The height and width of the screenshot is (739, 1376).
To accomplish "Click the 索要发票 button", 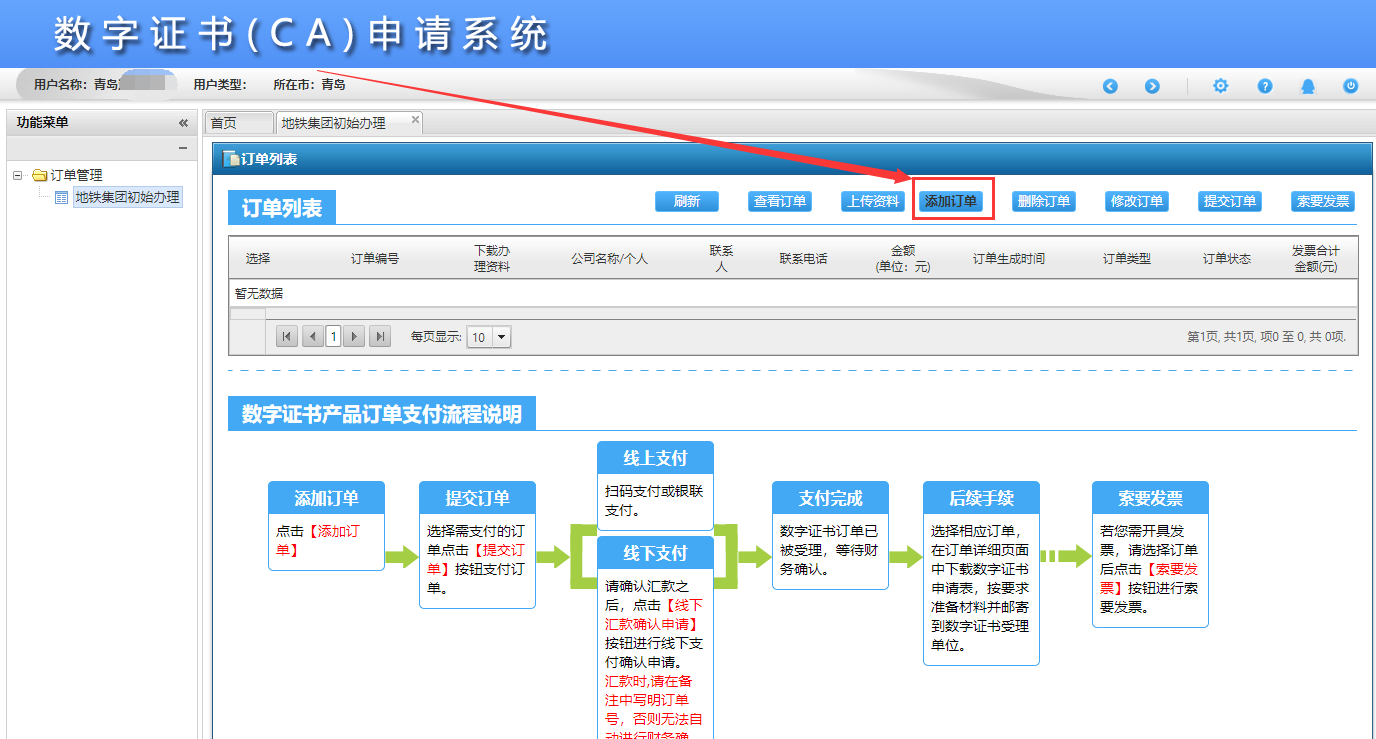I will pyautogui.click(x=1322, y=201).
